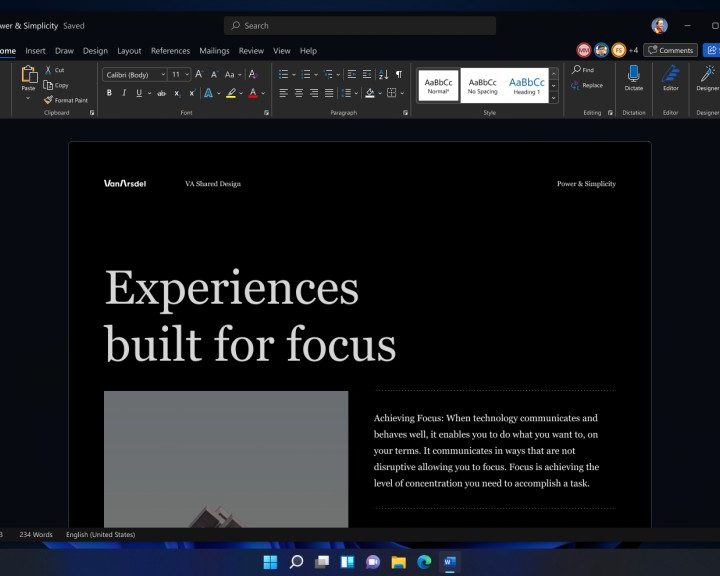Insert a numbered list

click(305, 74)
